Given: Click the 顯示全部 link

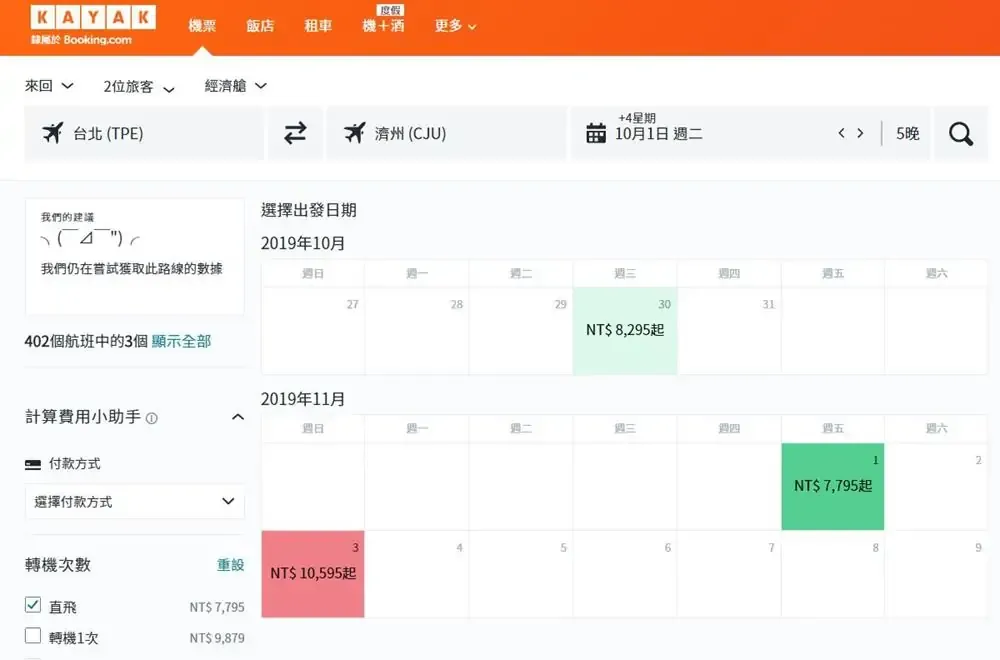Looking at the screenshot, I should pos(181,341).
